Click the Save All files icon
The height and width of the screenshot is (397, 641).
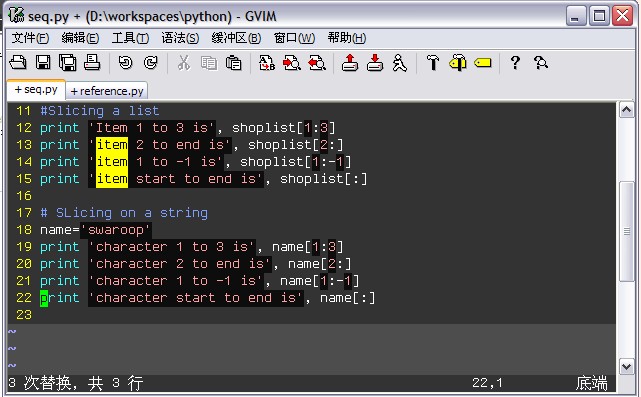[67, 63]
